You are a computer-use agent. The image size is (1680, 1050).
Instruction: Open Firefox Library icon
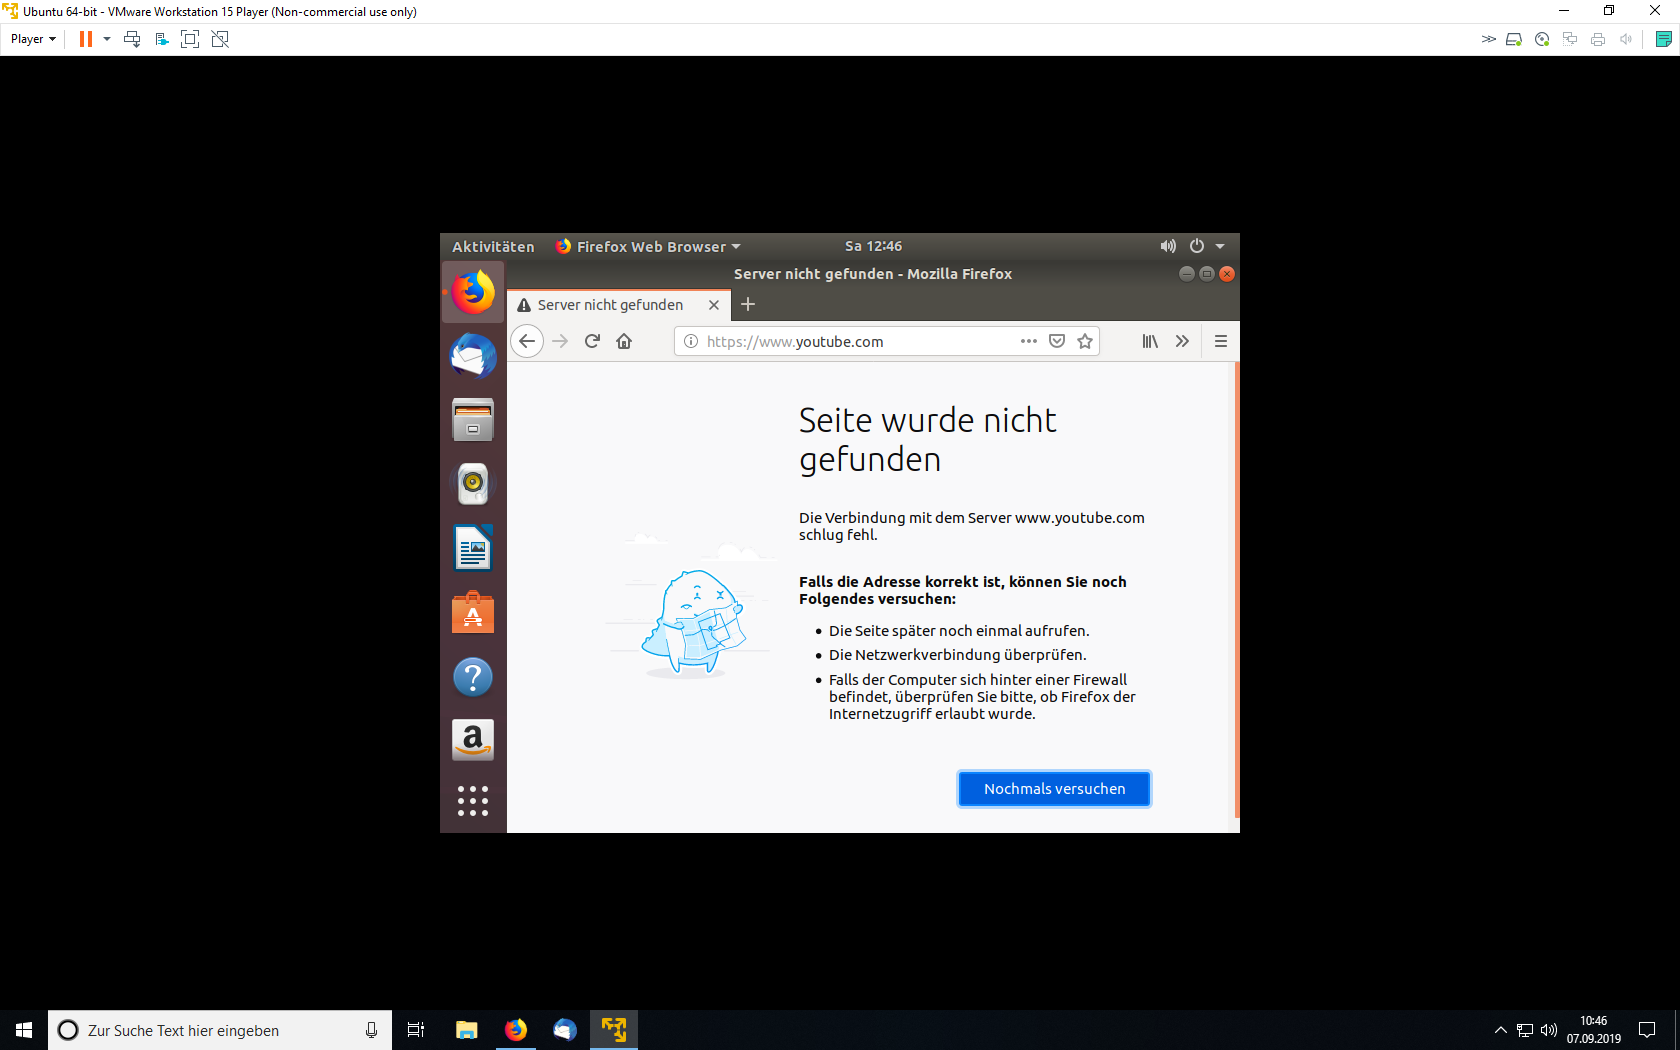click(x=1150, y=341)
